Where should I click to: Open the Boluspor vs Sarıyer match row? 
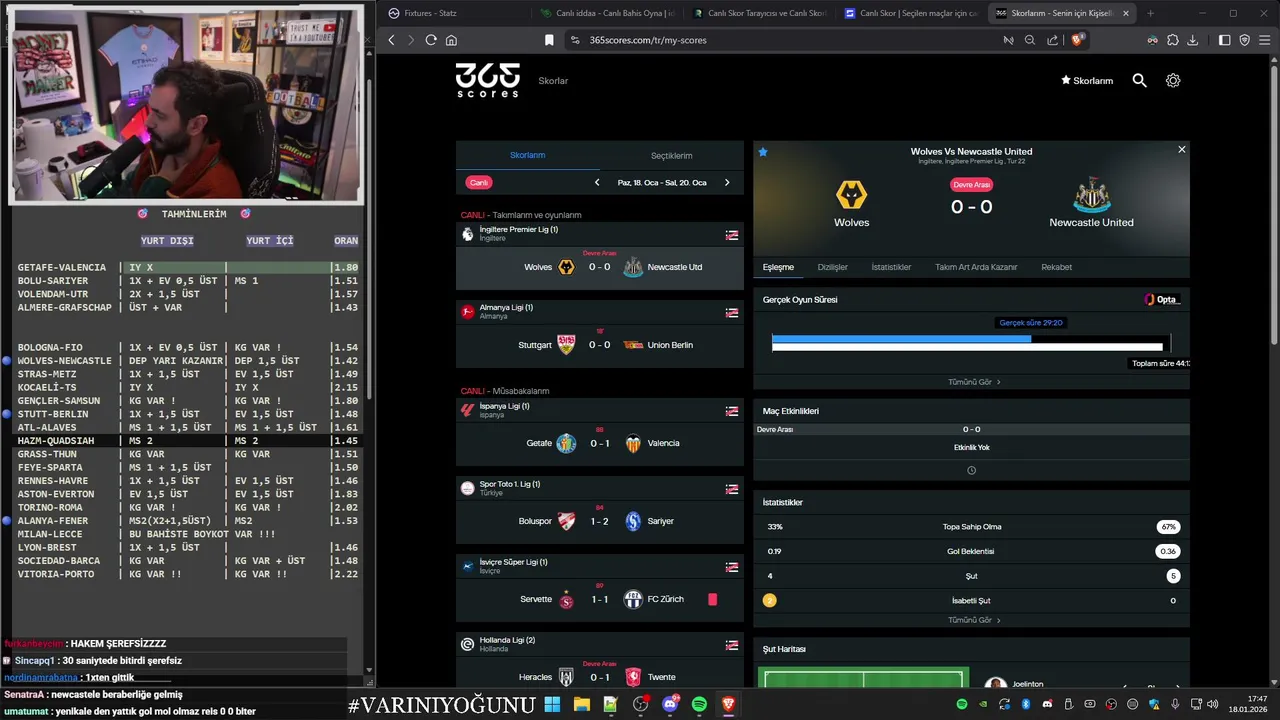pos(600,521)
